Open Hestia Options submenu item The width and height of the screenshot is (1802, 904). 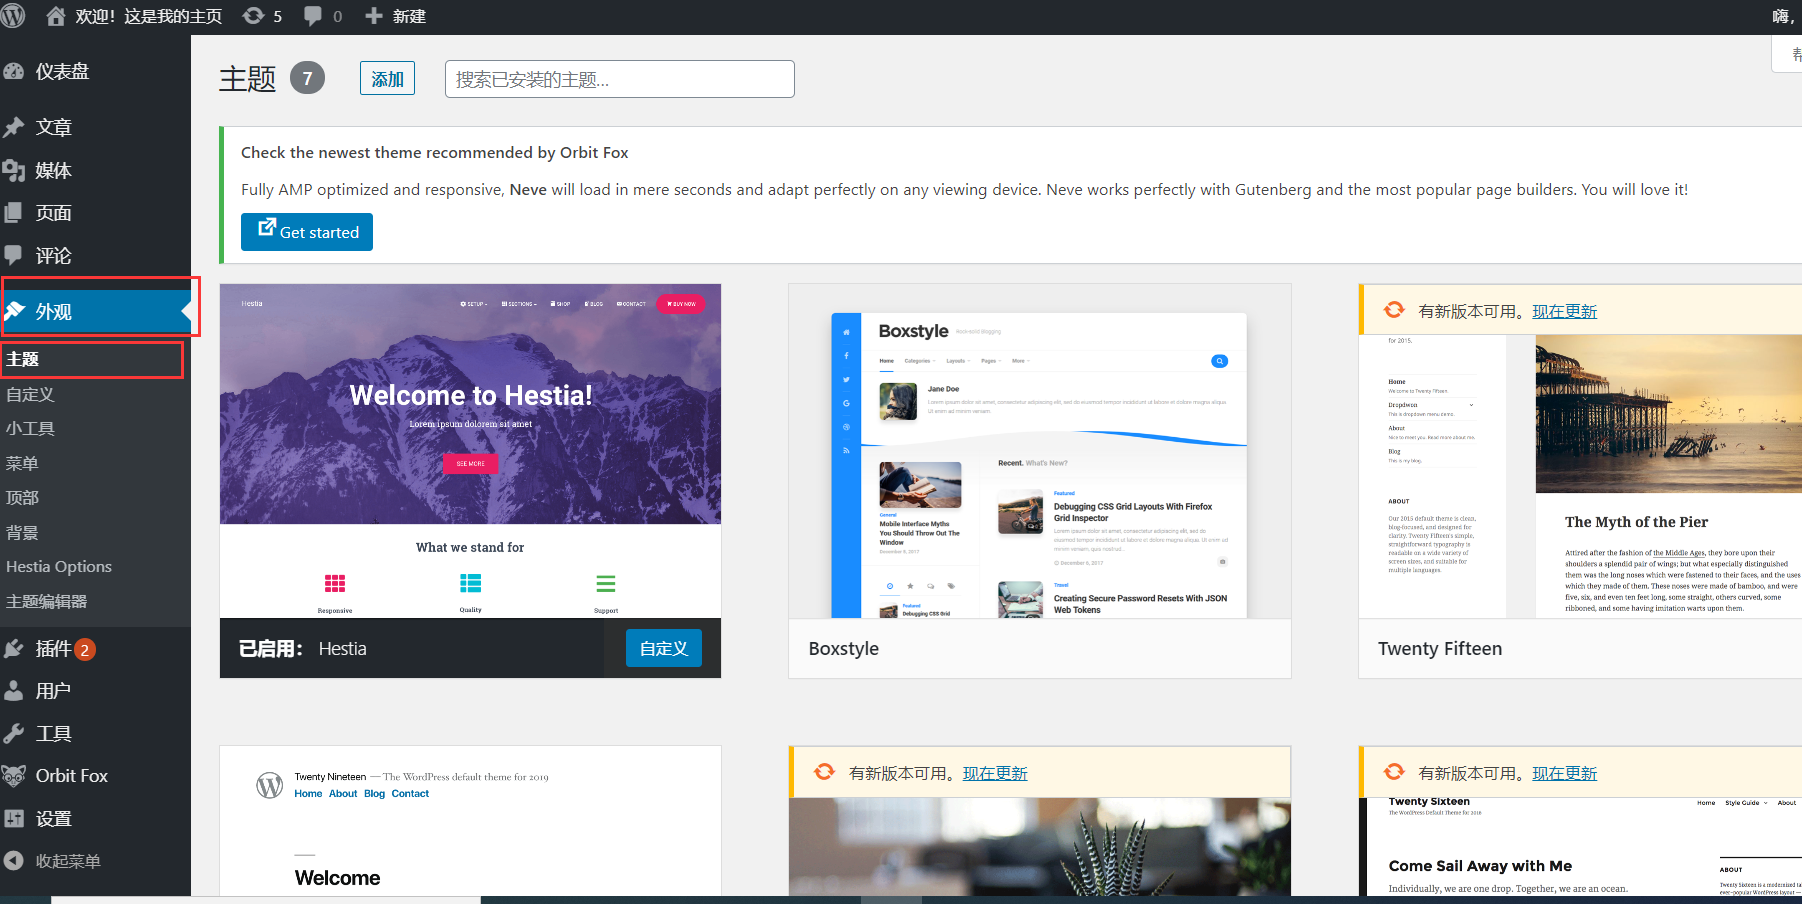pos(59,566)
